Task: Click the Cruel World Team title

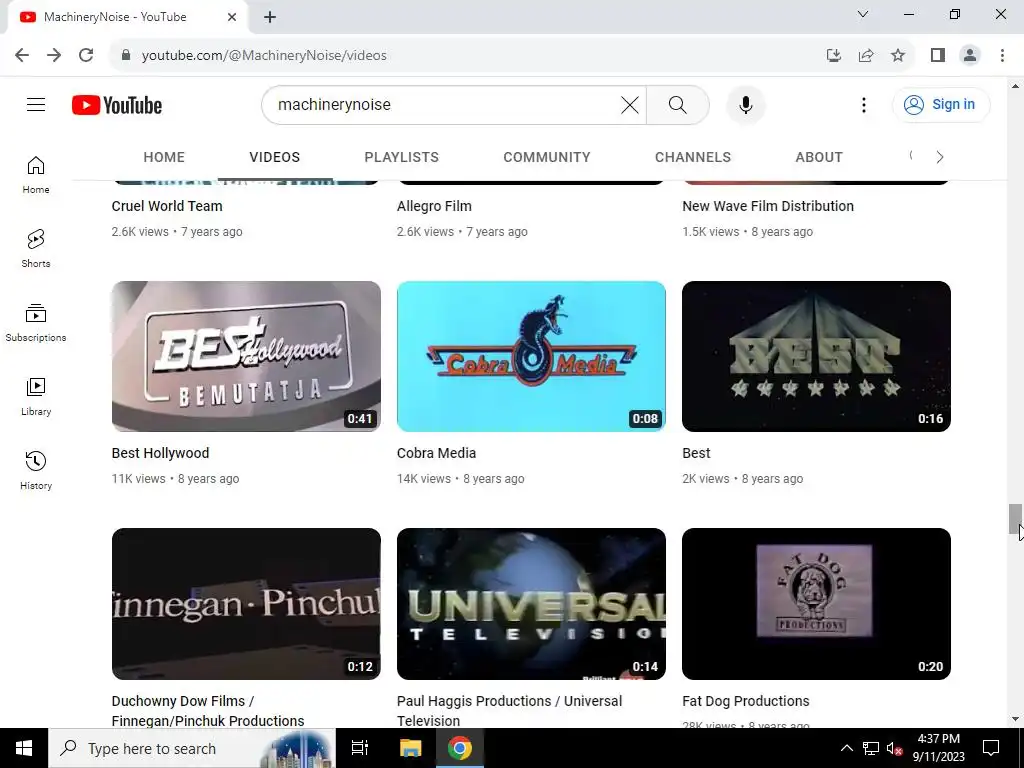Action: pyautogui.click(x=167, y=206)
